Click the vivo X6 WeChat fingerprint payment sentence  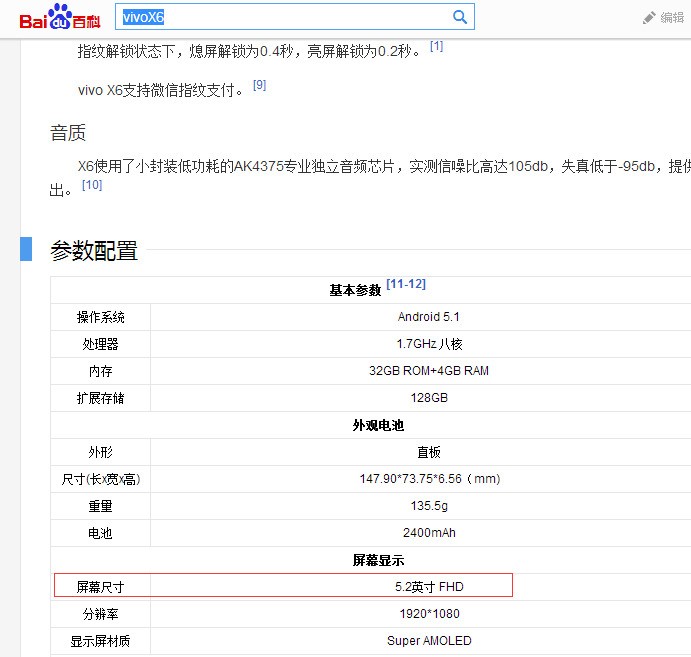click(x=160, y=90)
